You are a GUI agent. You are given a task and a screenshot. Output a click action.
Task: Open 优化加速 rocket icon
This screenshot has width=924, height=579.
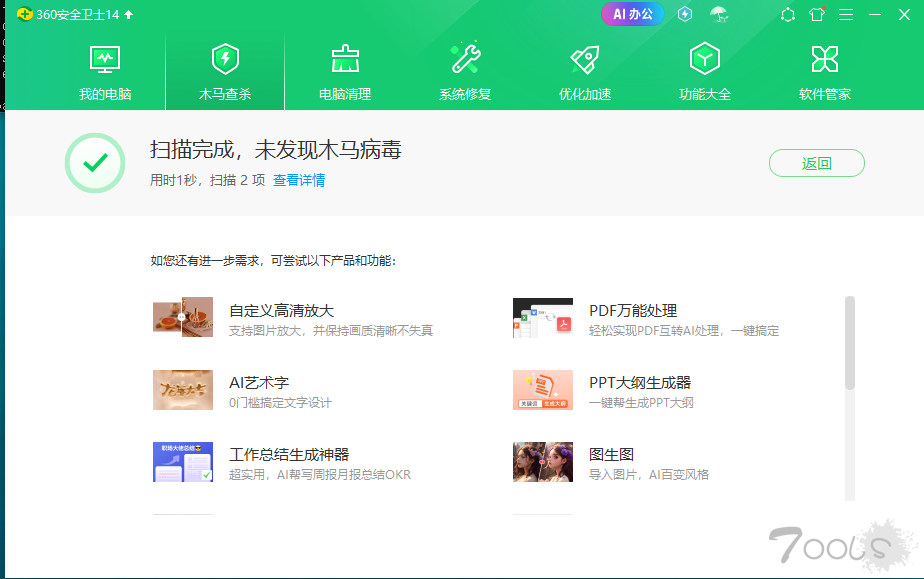click(x=585, y=59)
